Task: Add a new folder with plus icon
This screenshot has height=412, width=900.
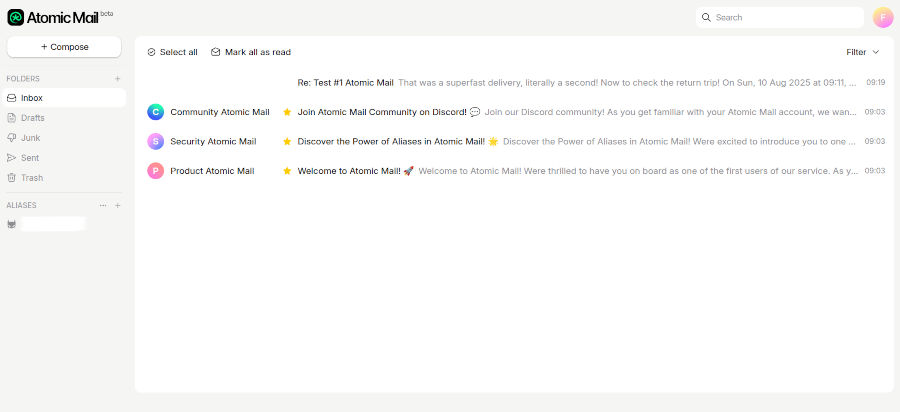Action: click(x=118, y=79)
